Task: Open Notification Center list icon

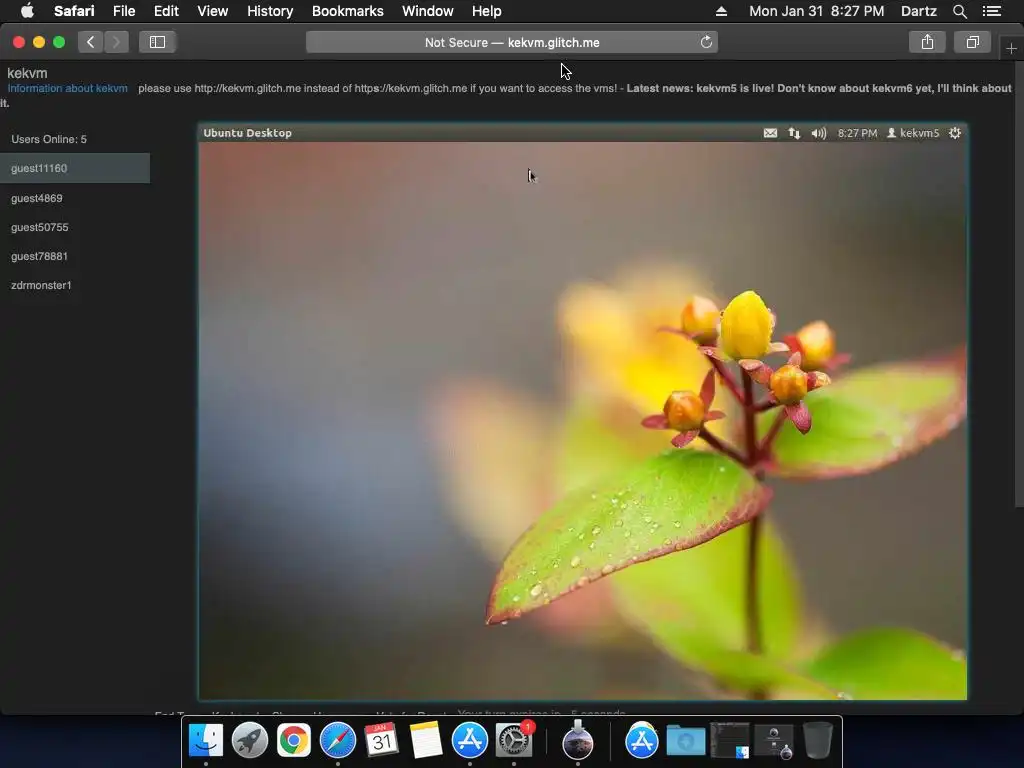Action: click(992, 11)
